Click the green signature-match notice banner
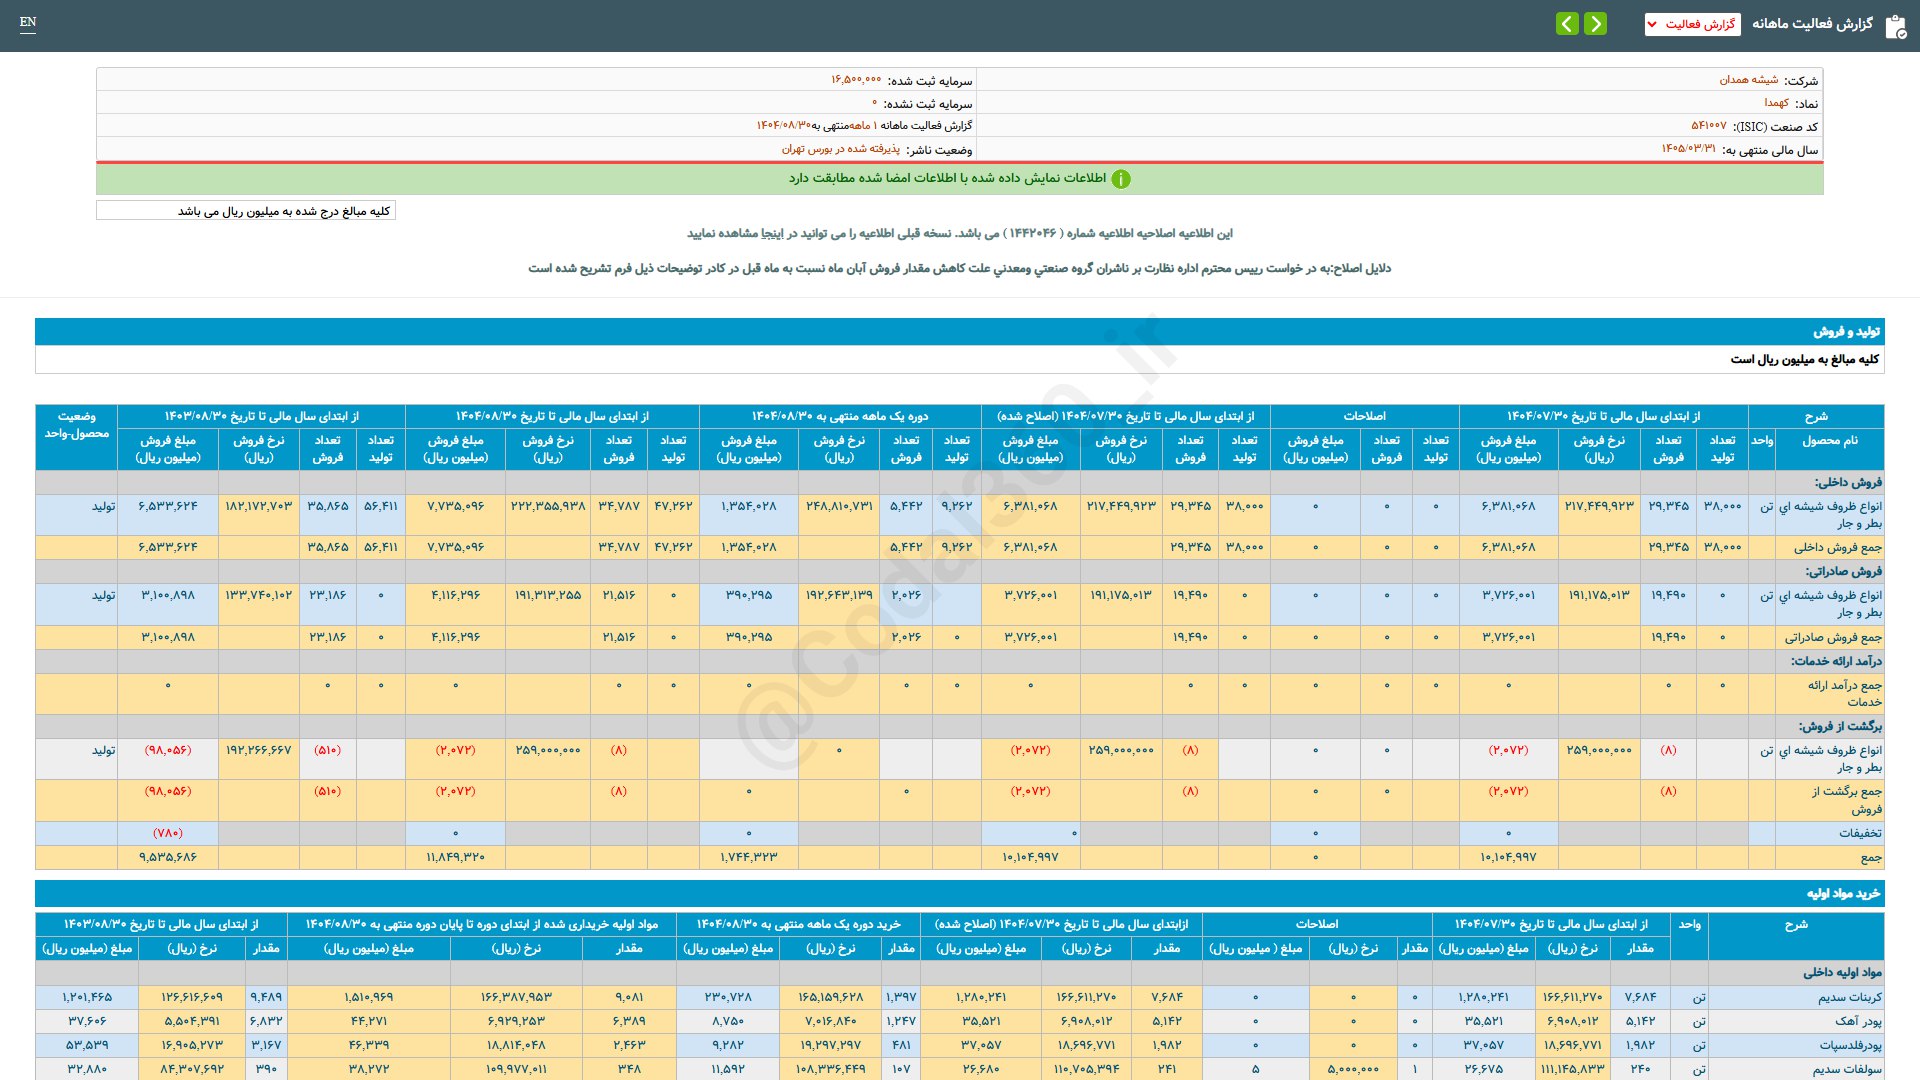1920x1080 pixels. (x=959, y=179)
